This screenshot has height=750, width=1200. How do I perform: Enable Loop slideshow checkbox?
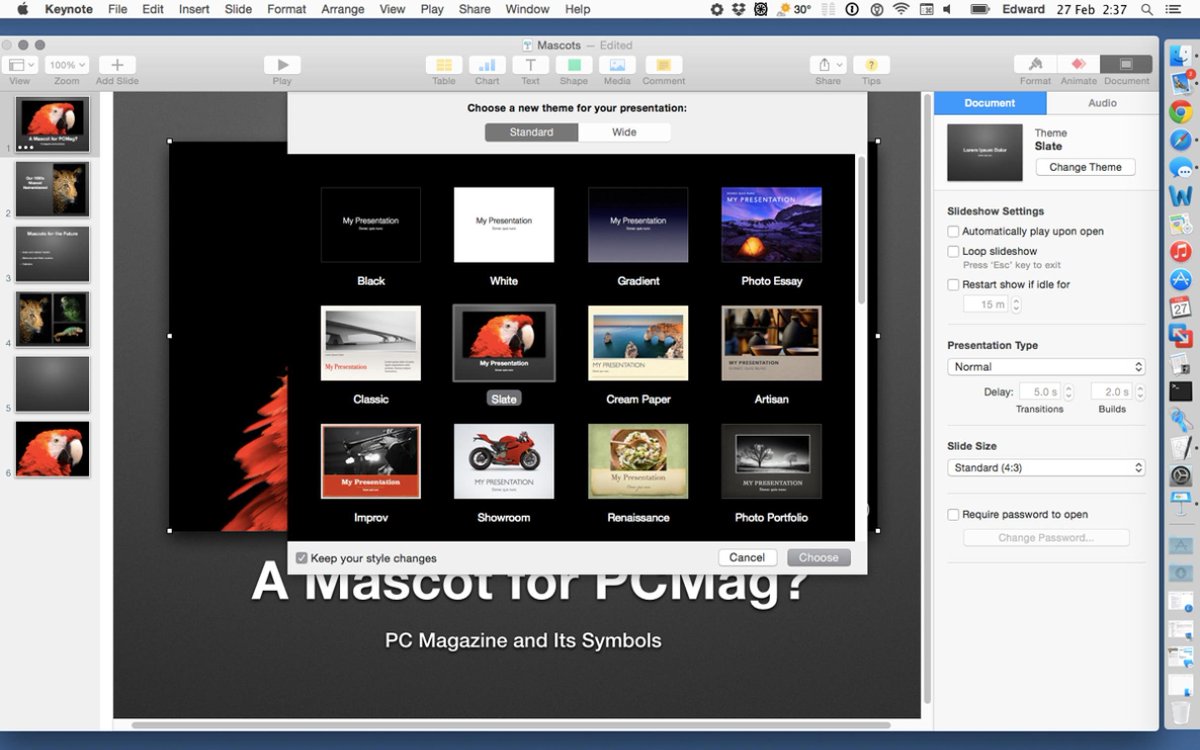pos(953,251)
